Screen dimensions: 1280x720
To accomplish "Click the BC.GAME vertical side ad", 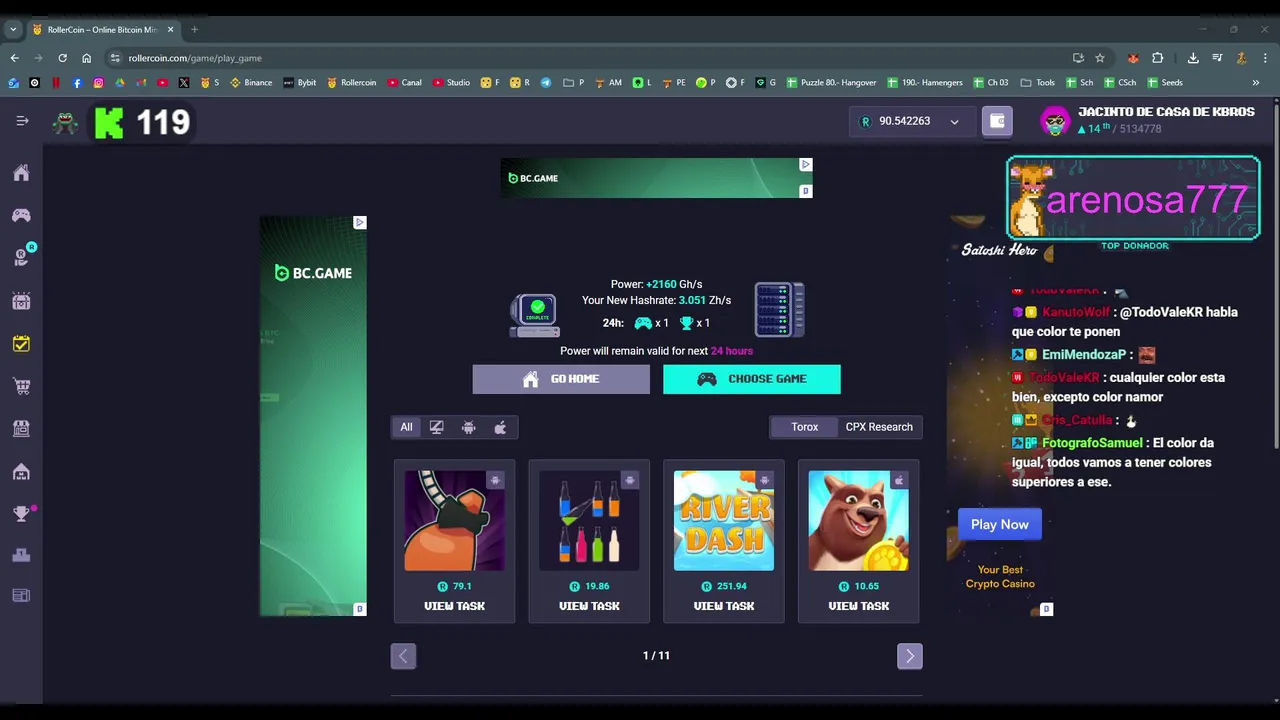I will pos(314,416).
